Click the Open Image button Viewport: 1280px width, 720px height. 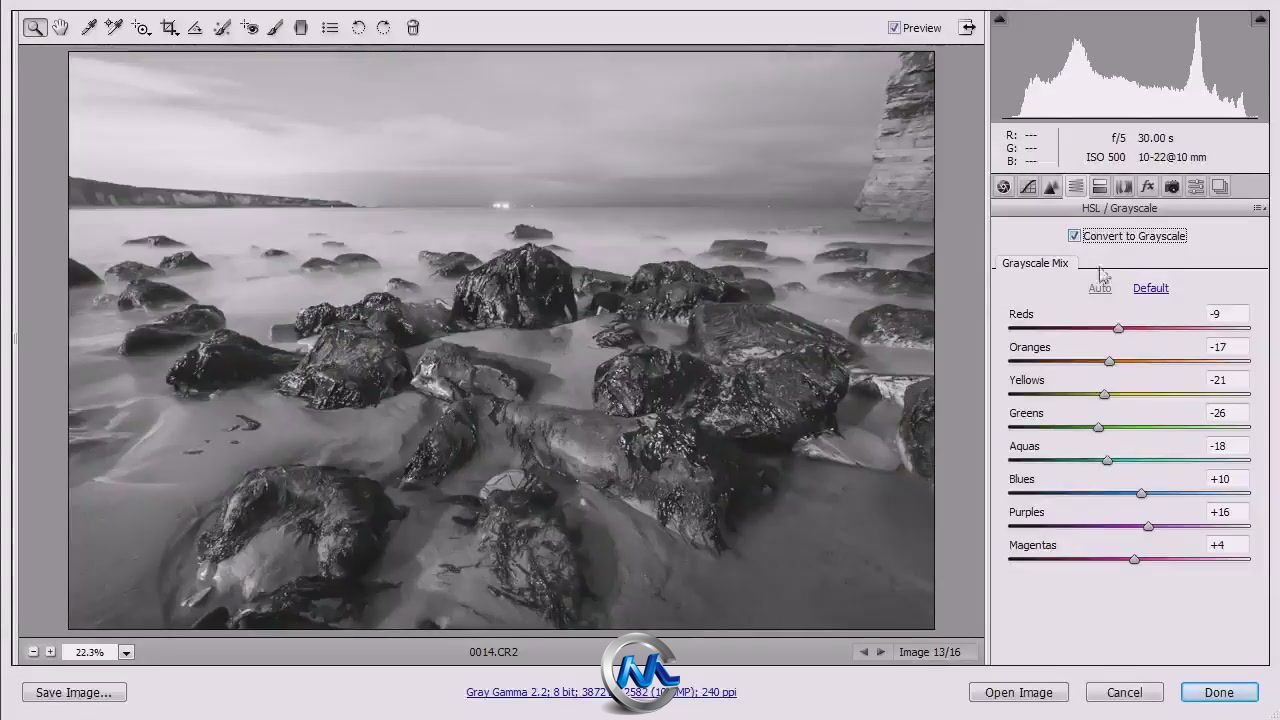(1018, 692)
